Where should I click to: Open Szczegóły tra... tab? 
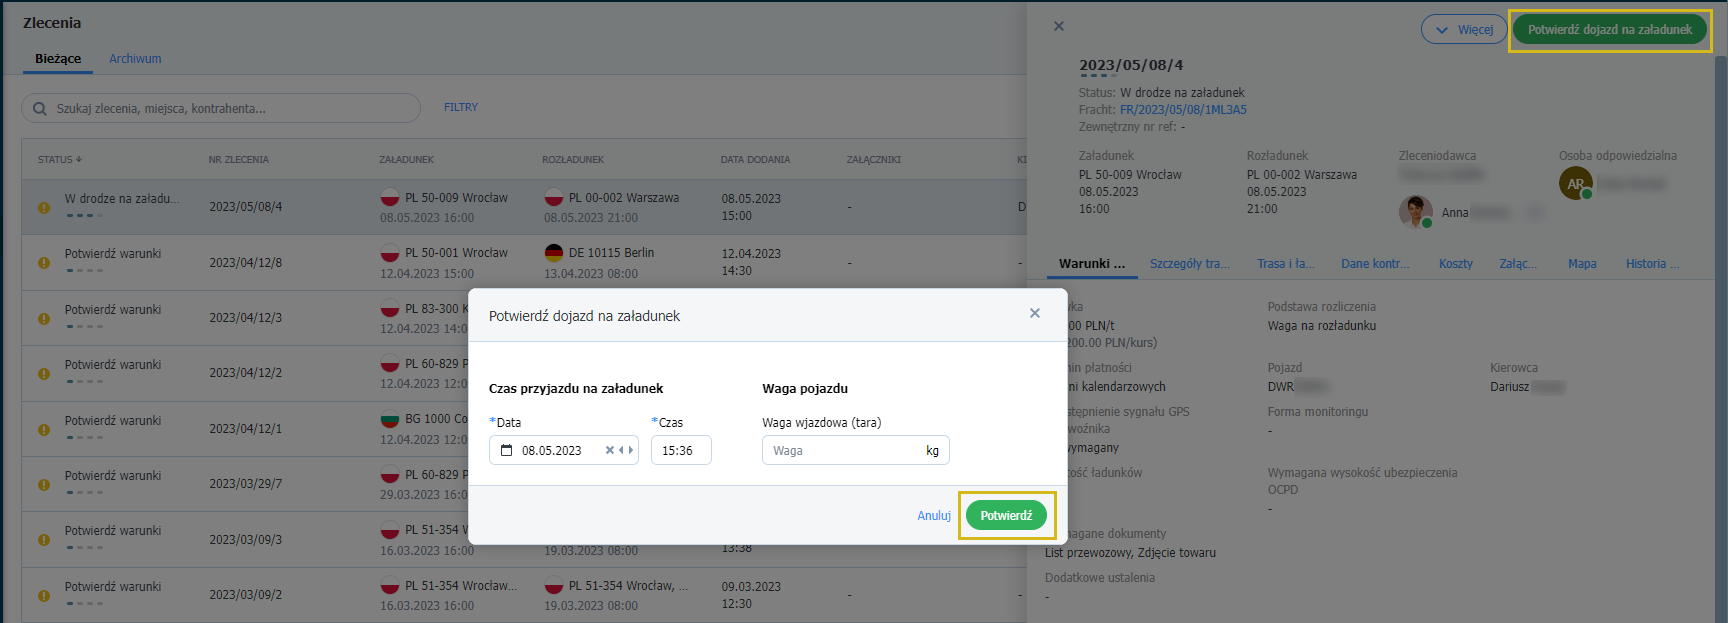(1189, 264)
